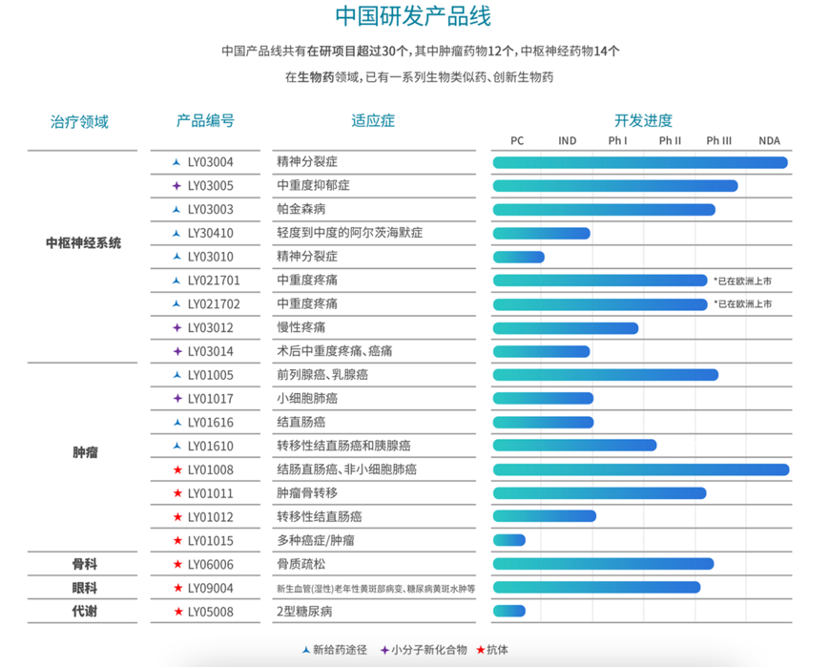The height and width of the screenshot is (668, 830).
Task: Click the purple star next to LY01017
Action: click(177, 398)
